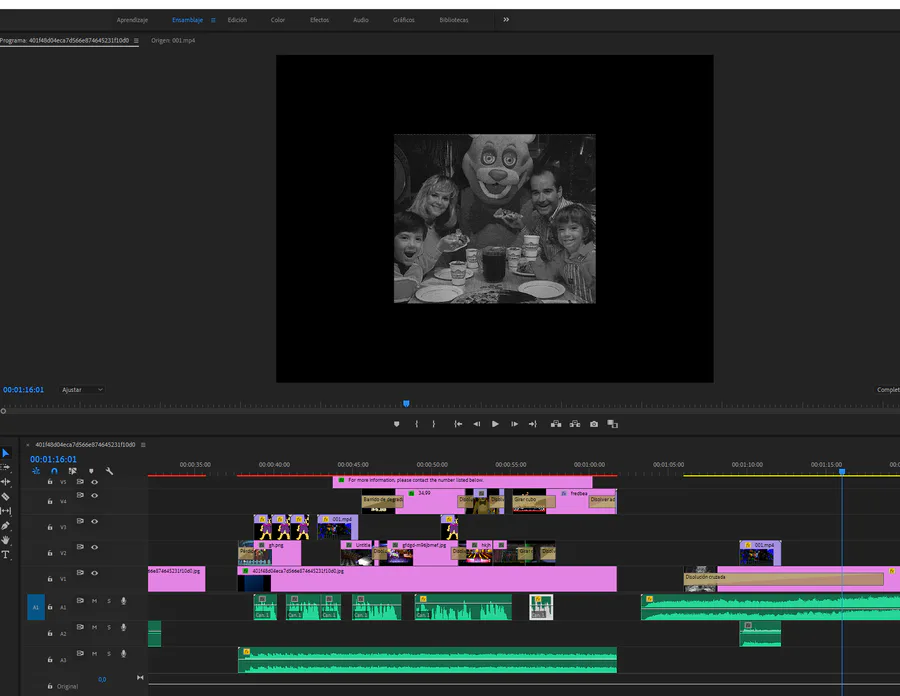Click the timeline playhead timecode field

coord(53,459)
